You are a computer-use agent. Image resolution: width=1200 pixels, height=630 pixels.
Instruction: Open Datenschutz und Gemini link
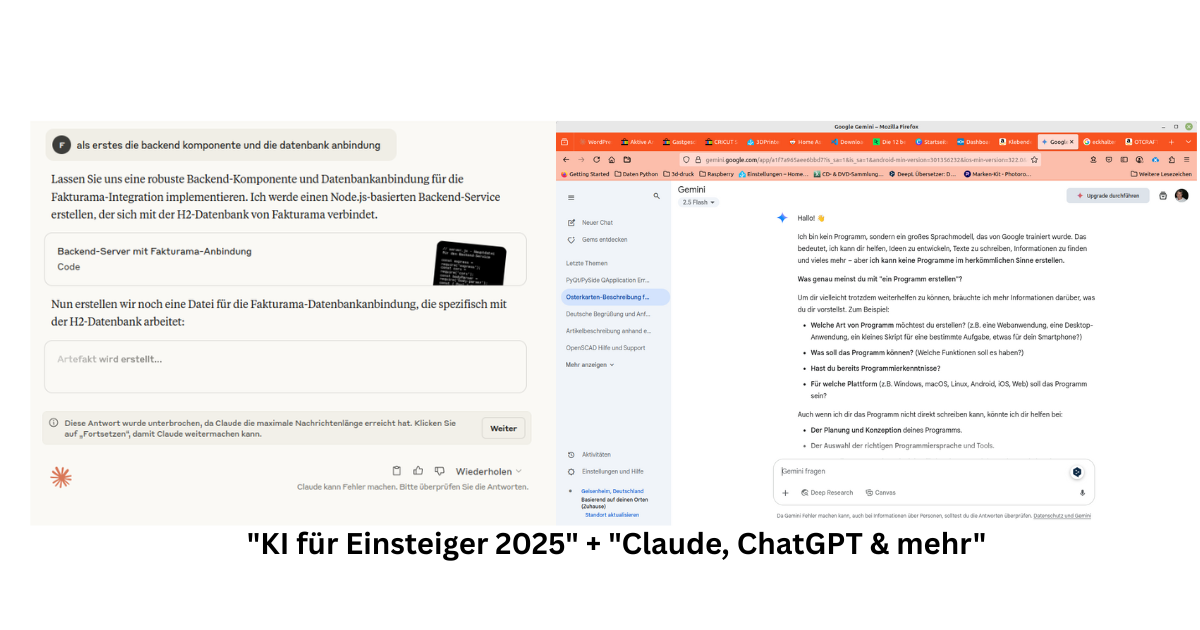1062,516
